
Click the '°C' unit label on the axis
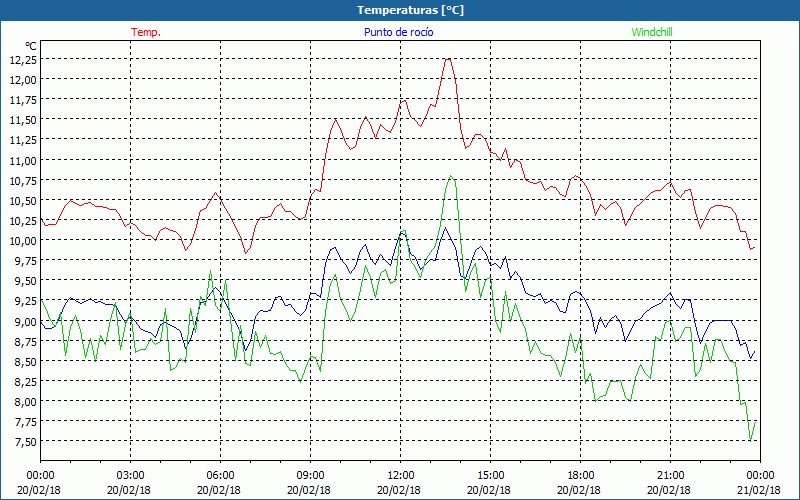click(31, 46)
